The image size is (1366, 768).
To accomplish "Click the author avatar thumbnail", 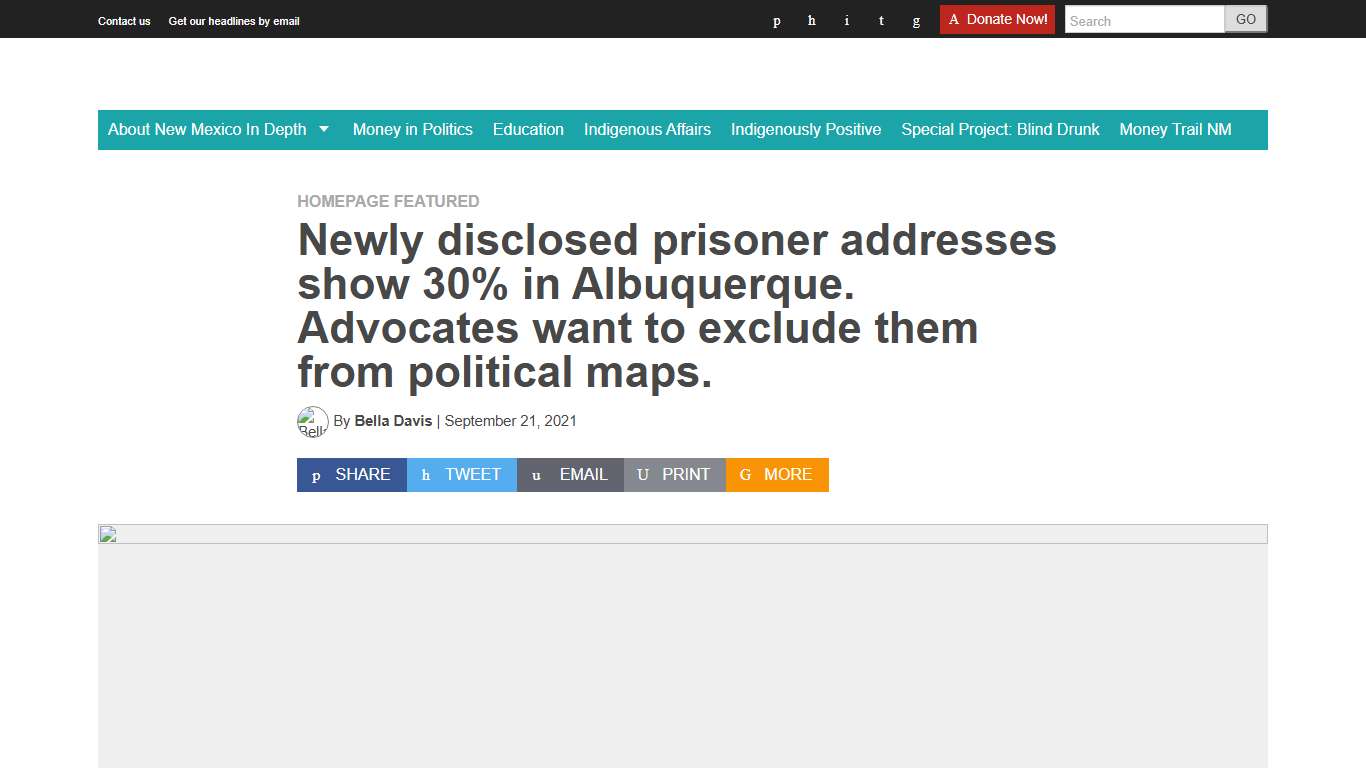I will click(313, 421).
